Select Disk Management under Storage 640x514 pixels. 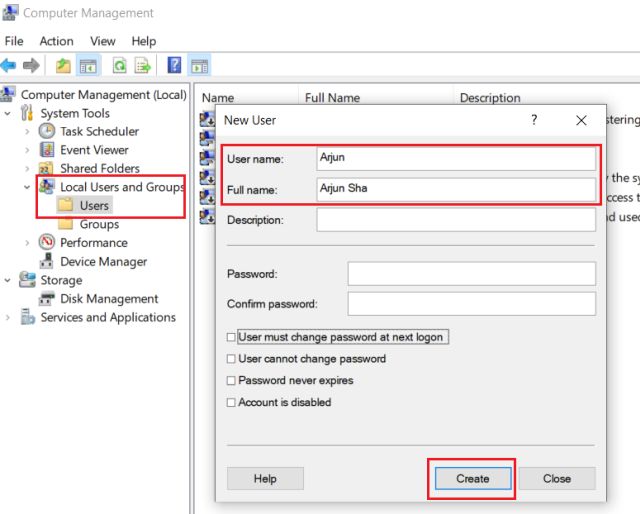point(109,298)
